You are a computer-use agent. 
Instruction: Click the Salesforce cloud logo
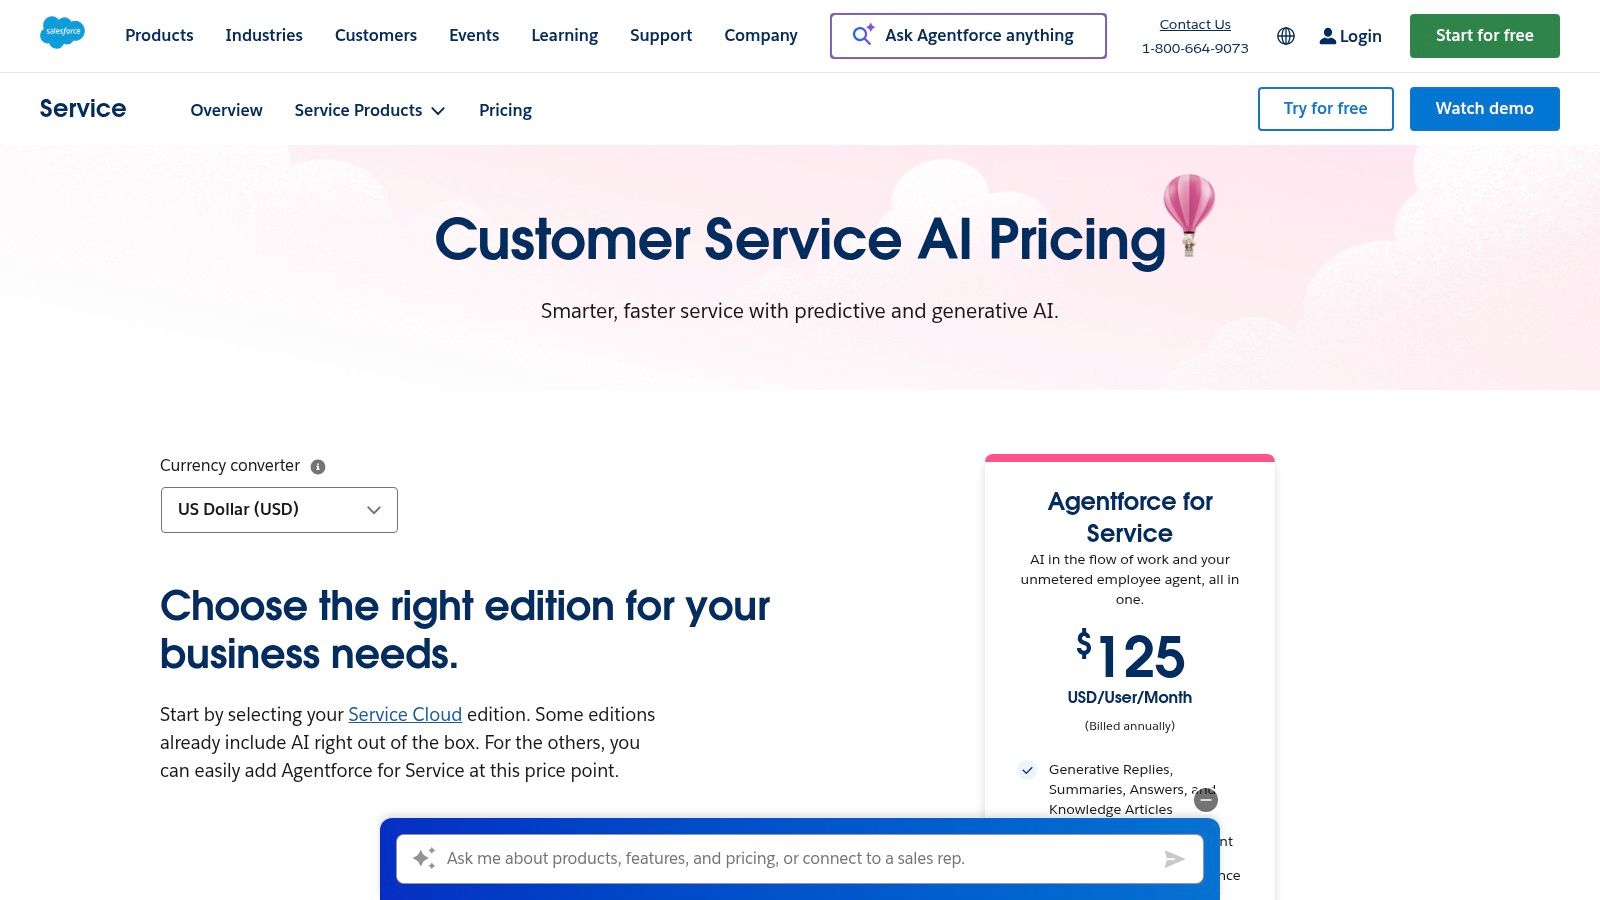click(x=62, y=33)
